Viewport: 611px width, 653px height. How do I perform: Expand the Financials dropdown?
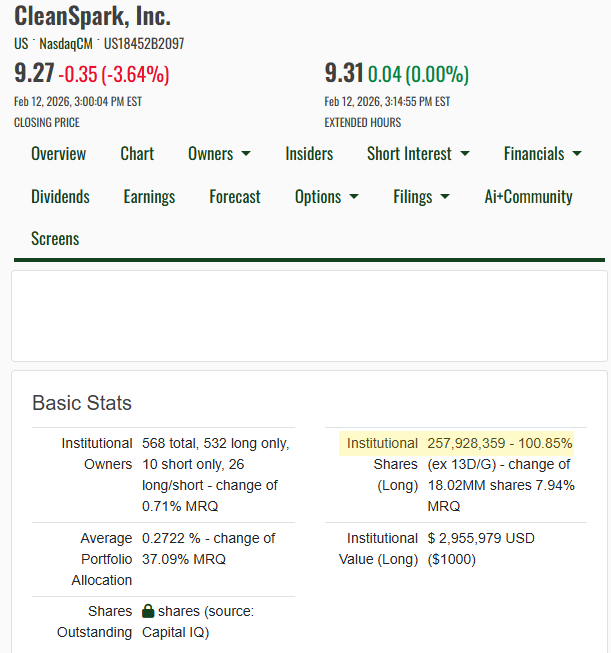pos(543,154)
